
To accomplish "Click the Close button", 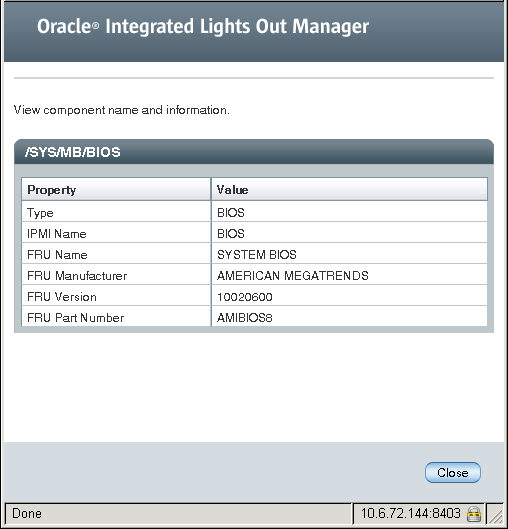I will pyautogui.click(x=453, y=472).
